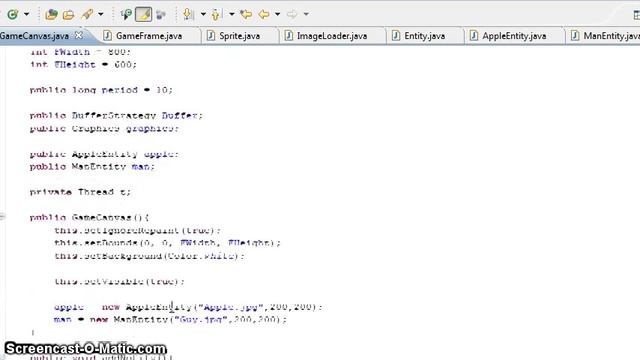Switch to the Sprite.java tab
Screen dimensions: 640x360
(240, 36)
